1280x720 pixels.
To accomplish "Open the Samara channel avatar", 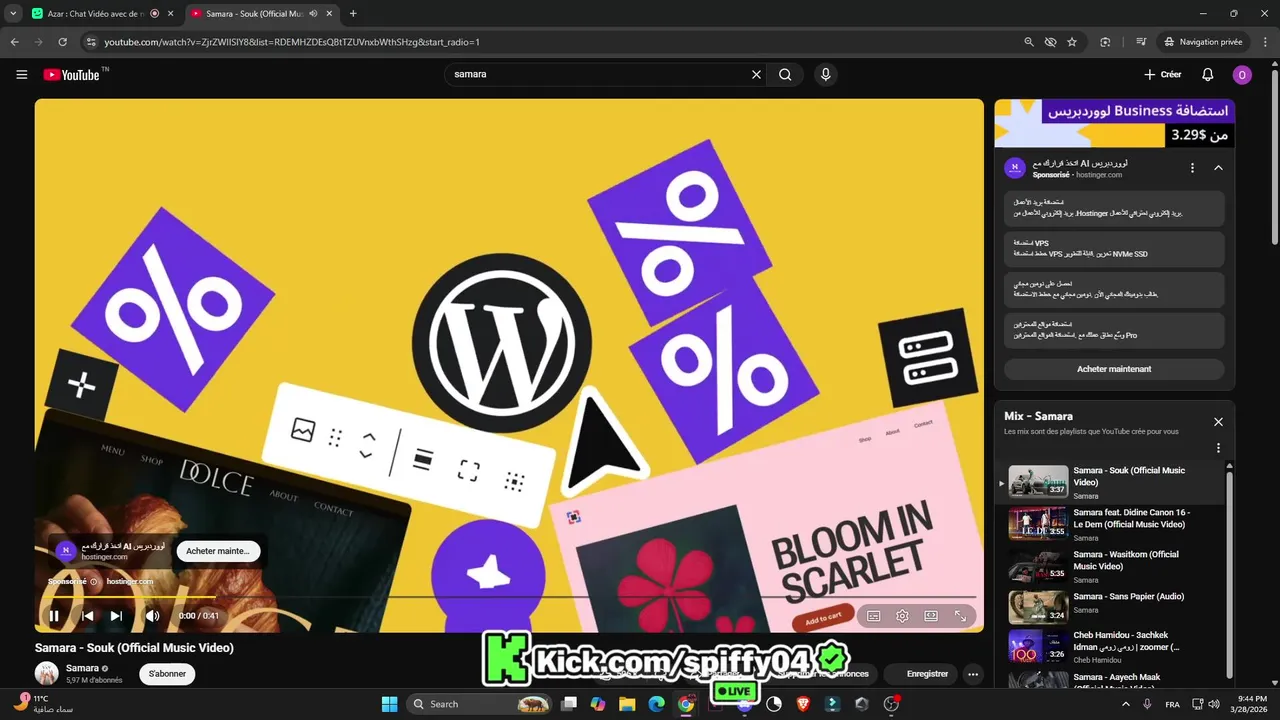I will tap(47, 673).
